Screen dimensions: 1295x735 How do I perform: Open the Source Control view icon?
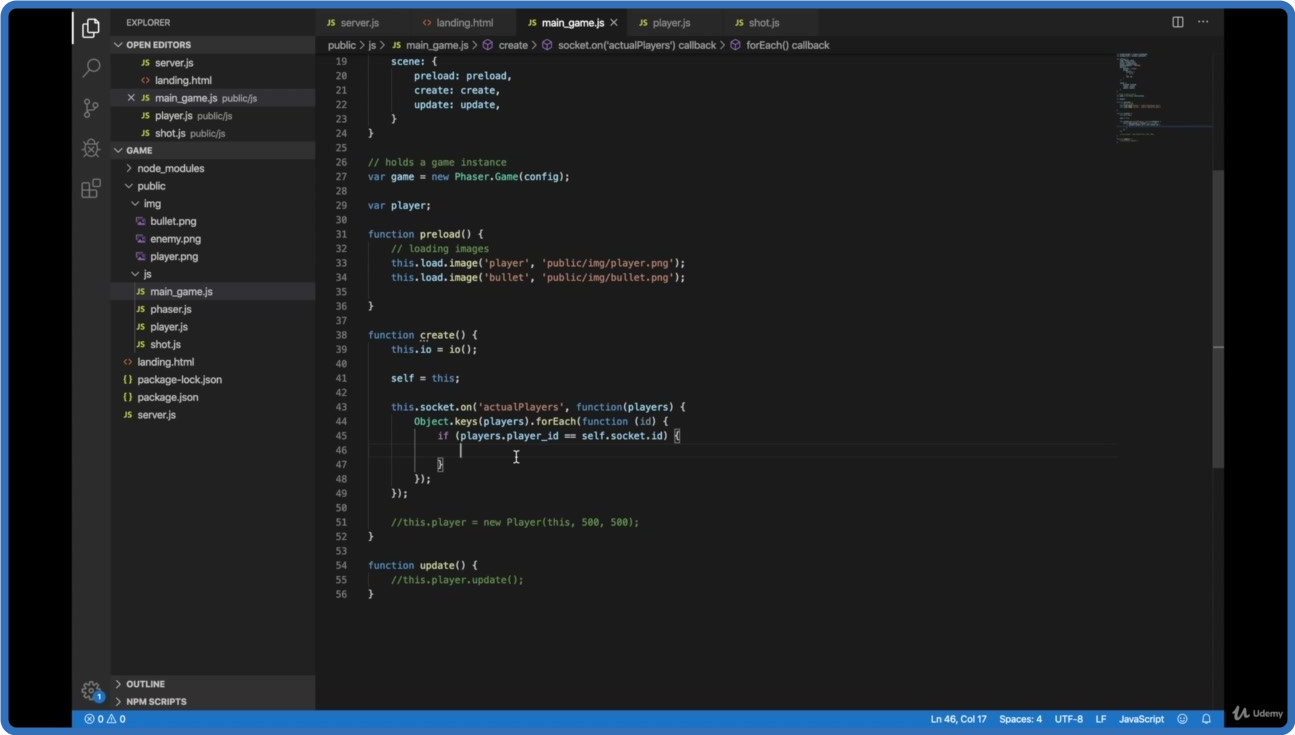click(91, 108)
